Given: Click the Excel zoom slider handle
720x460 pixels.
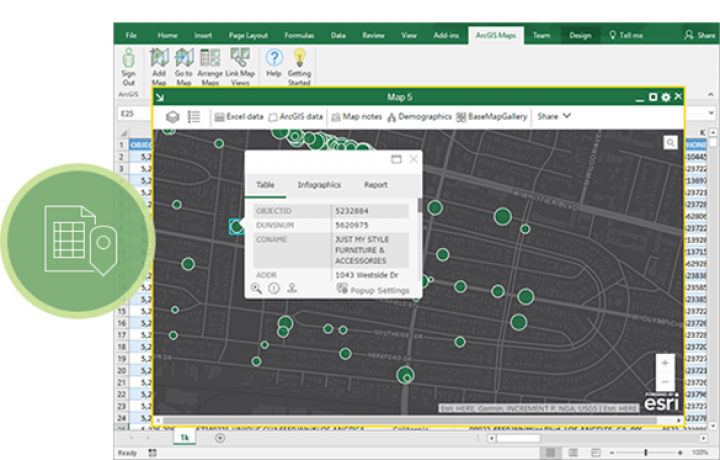Looking at the screenshot, I should click(x=645, y=453).
